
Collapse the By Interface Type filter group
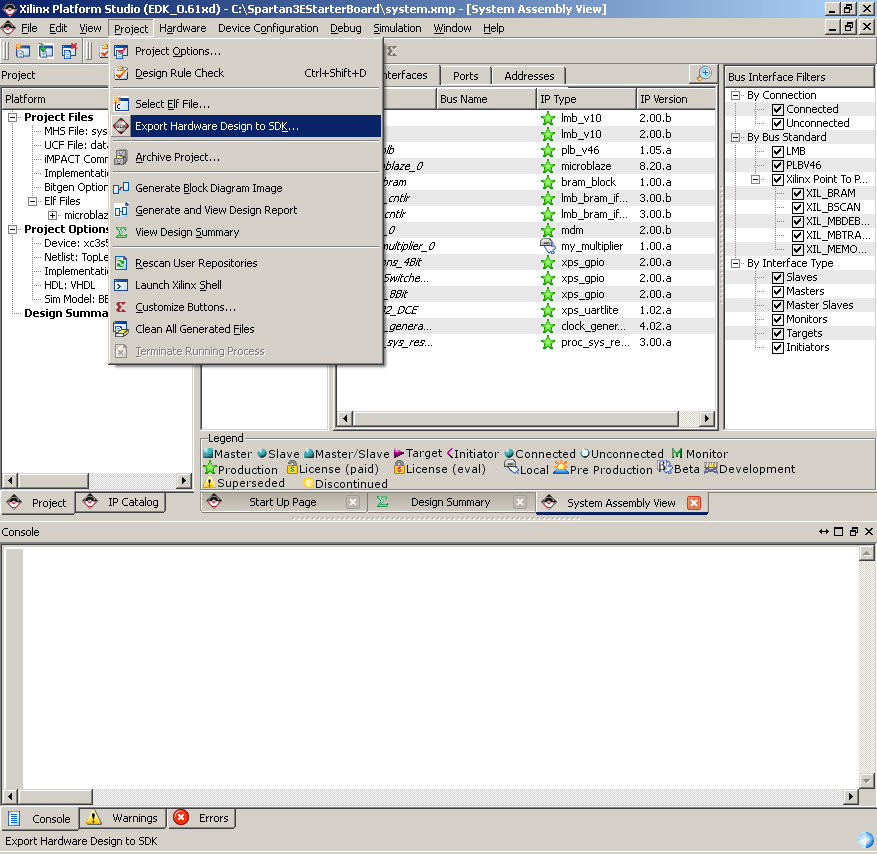pos(735,263)
